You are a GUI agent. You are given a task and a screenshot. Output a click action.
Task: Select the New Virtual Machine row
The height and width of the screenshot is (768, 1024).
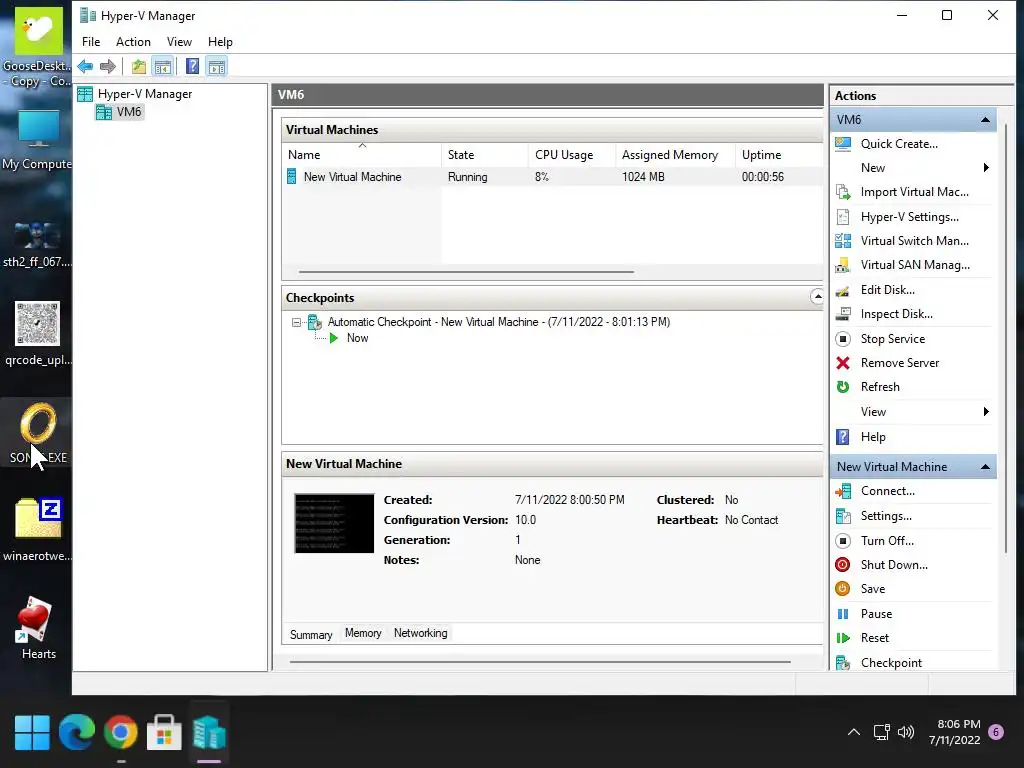pyautogui.click(x=552, y=177)
